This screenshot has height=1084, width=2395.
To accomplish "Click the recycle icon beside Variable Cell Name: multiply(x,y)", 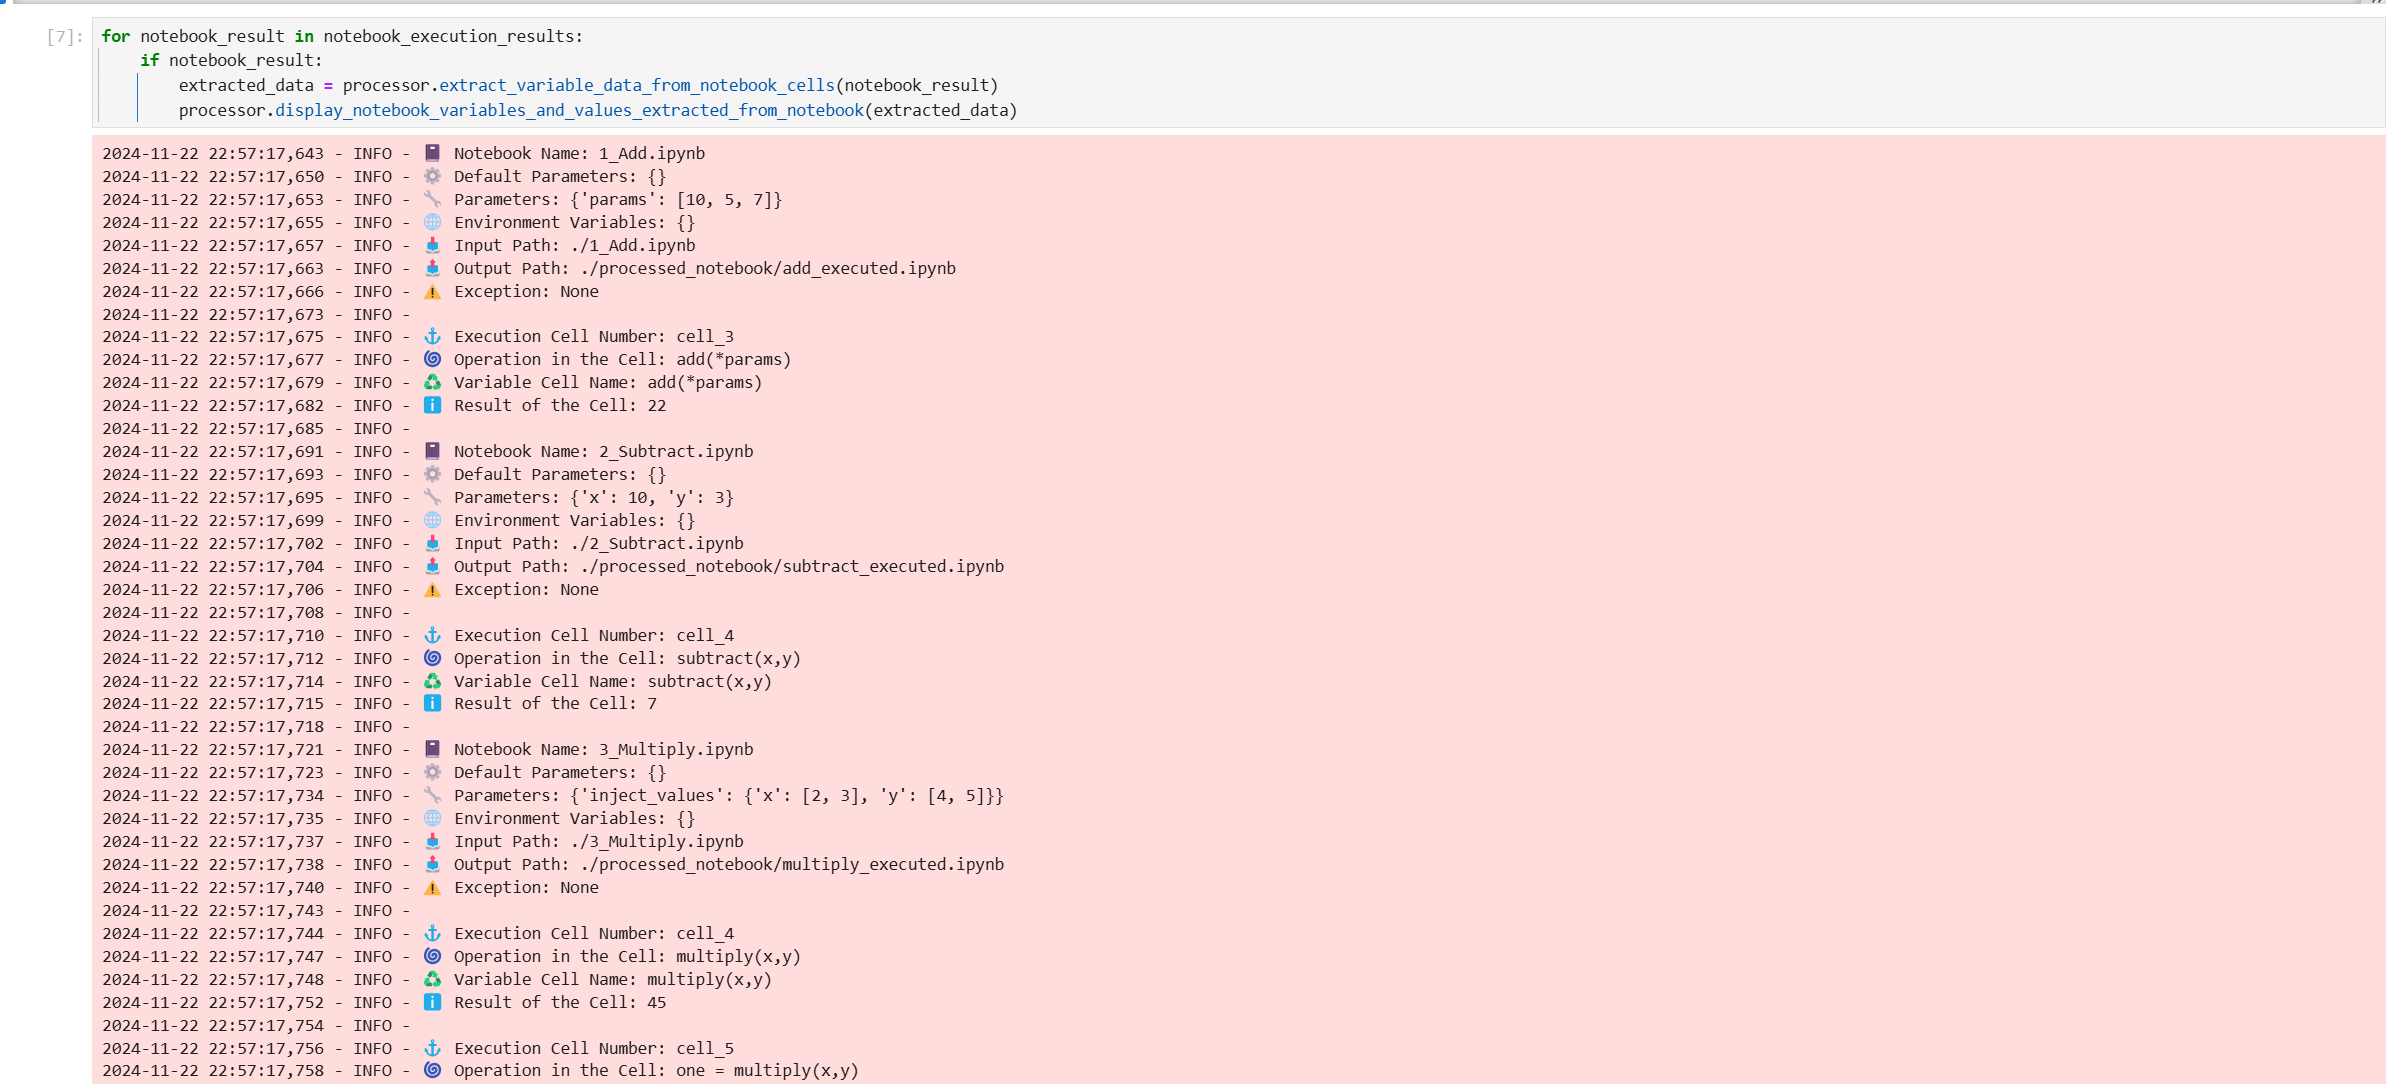I will 432,979.
